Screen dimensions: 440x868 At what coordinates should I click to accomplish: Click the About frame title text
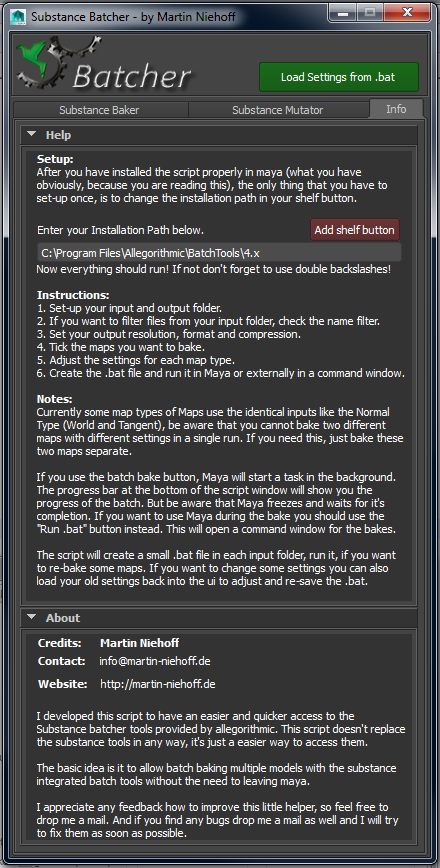point(63,618)
